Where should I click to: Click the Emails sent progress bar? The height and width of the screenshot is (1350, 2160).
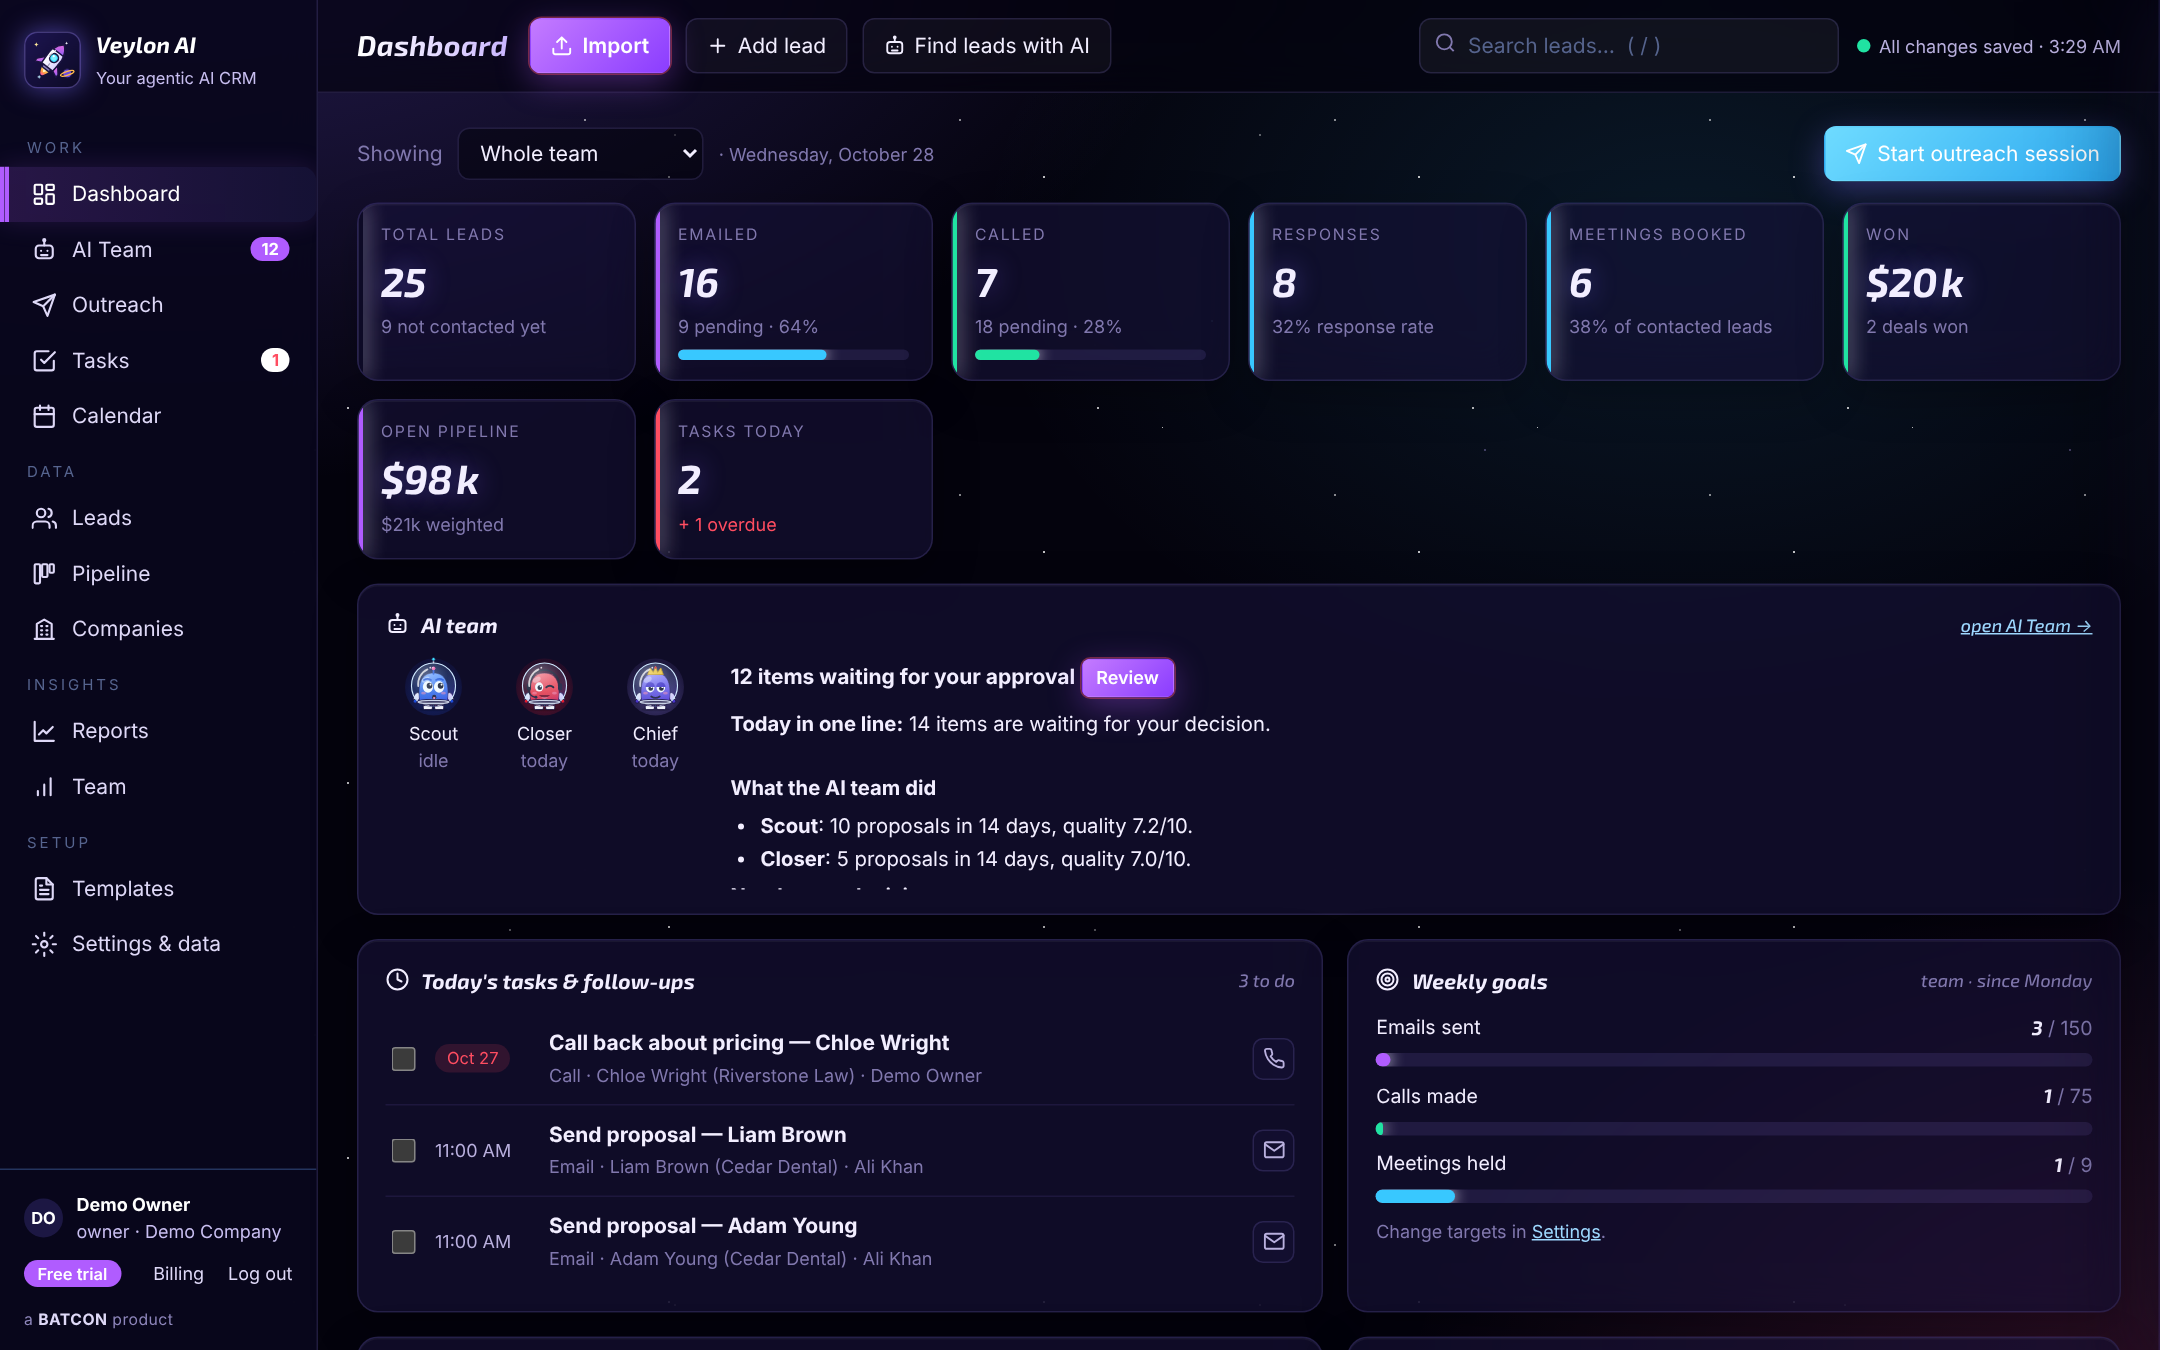tap(1734, 1060)
